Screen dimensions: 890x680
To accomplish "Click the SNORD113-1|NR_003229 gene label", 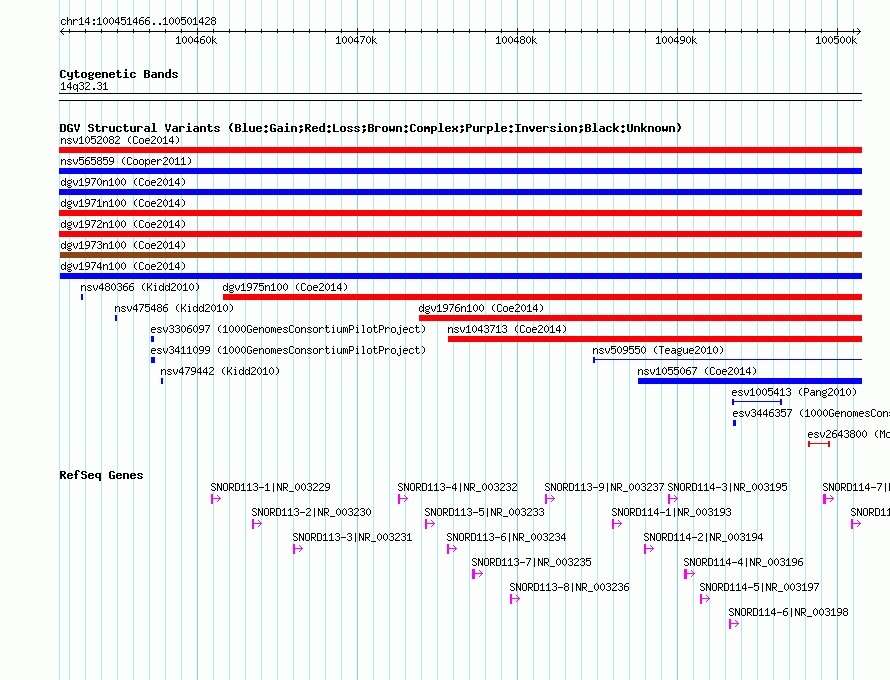I will pos(270,487).
